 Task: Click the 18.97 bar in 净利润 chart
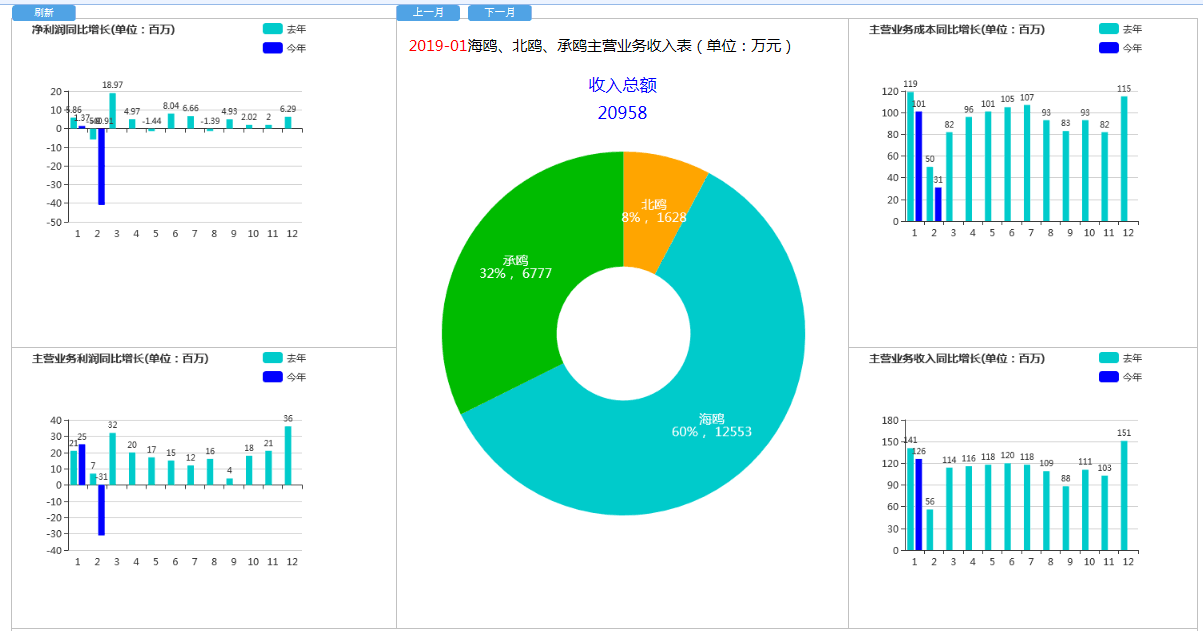click(x=113, y=110)
